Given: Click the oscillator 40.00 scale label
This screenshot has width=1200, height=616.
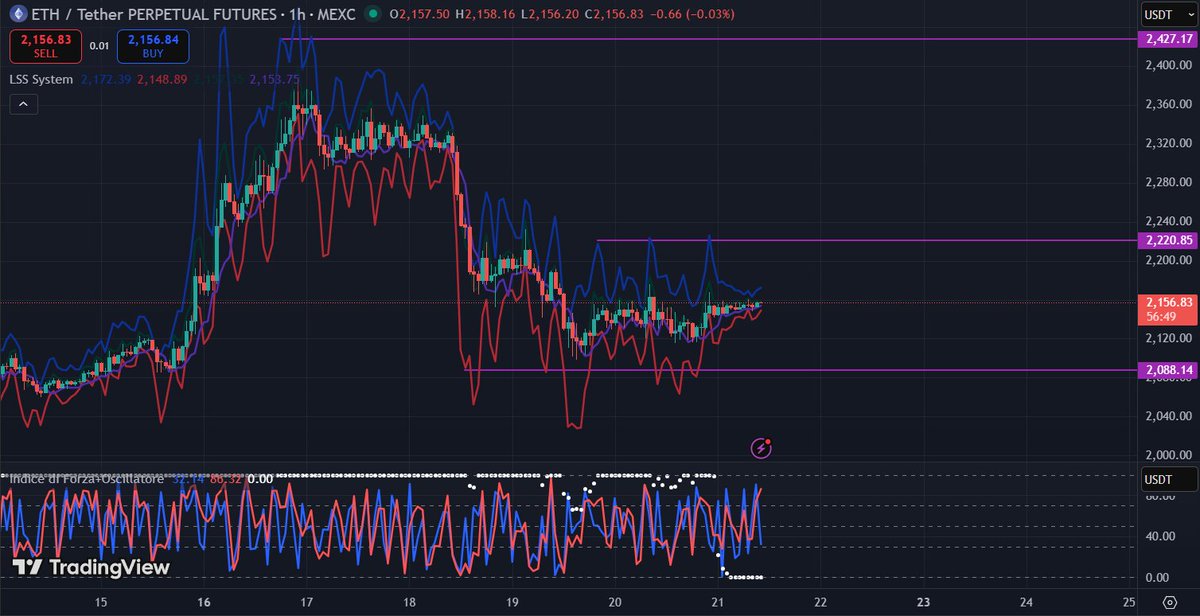Looking at the screenshot, I should tap(1160, 536).
